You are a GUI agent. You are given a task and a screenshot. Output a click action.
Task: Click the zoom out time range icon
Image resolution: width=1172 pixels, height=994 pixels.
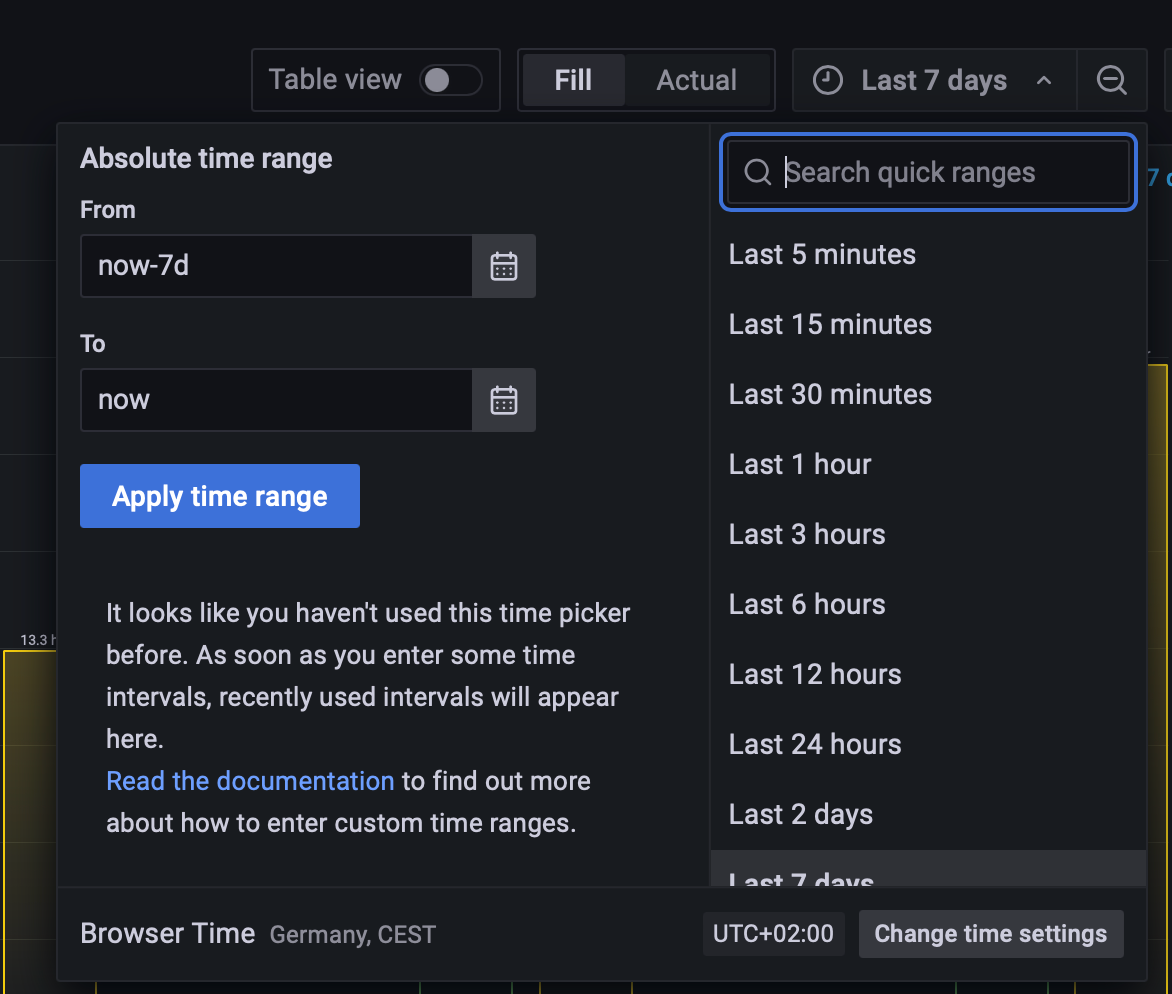tap(1111, 80)
